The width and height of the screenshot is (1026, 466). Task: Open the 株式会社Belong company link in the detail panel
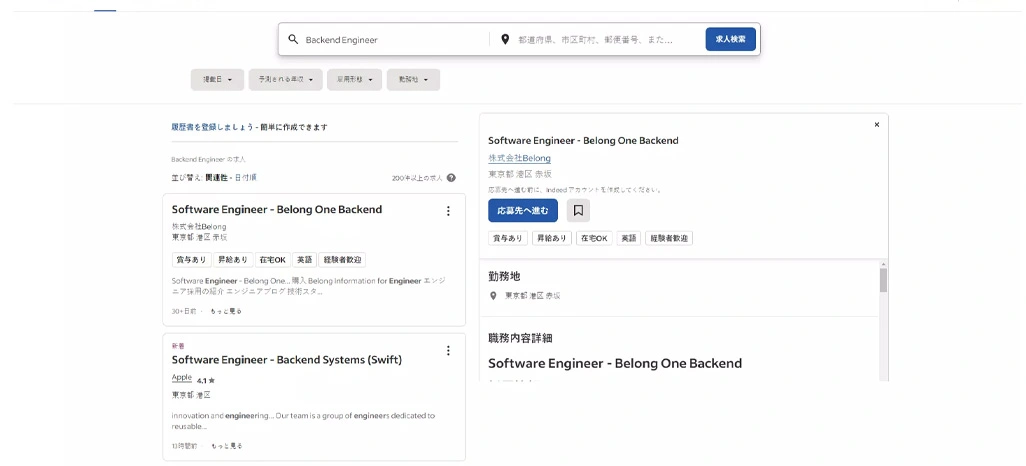520,158
